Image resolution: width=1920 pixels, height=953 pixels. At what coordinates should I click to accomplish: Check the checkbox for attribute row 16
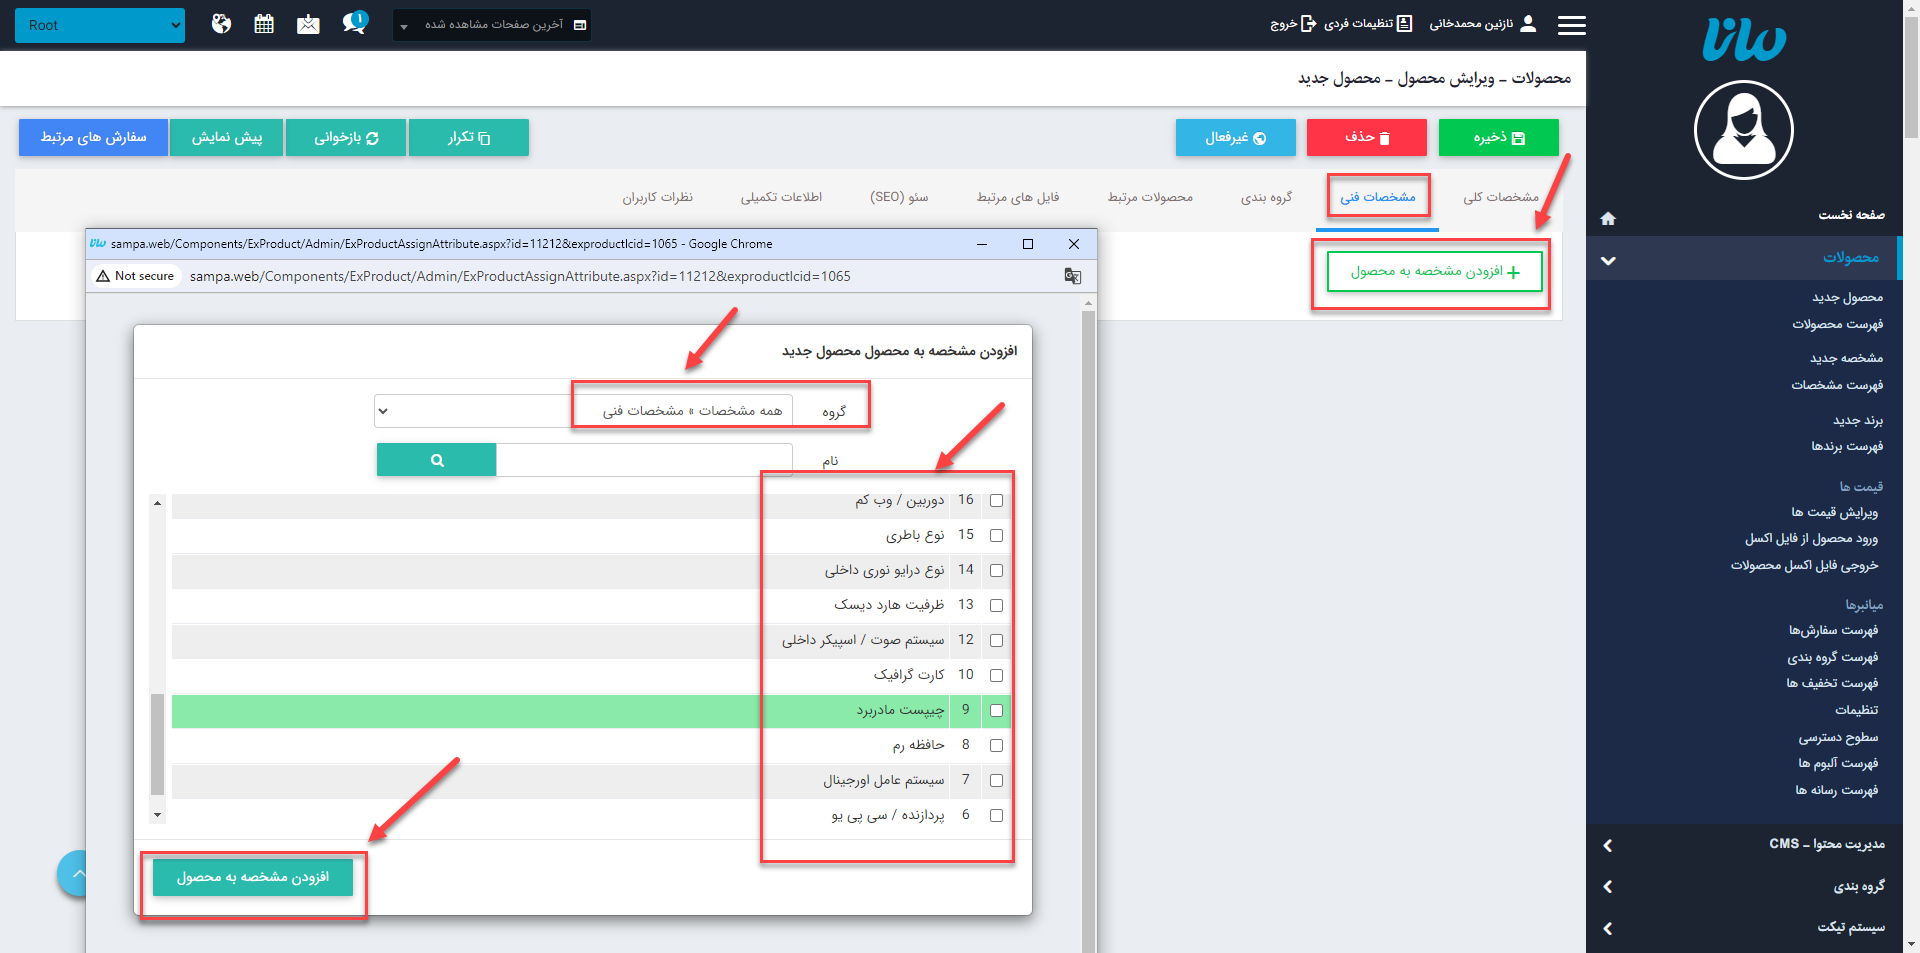point(996,500)
